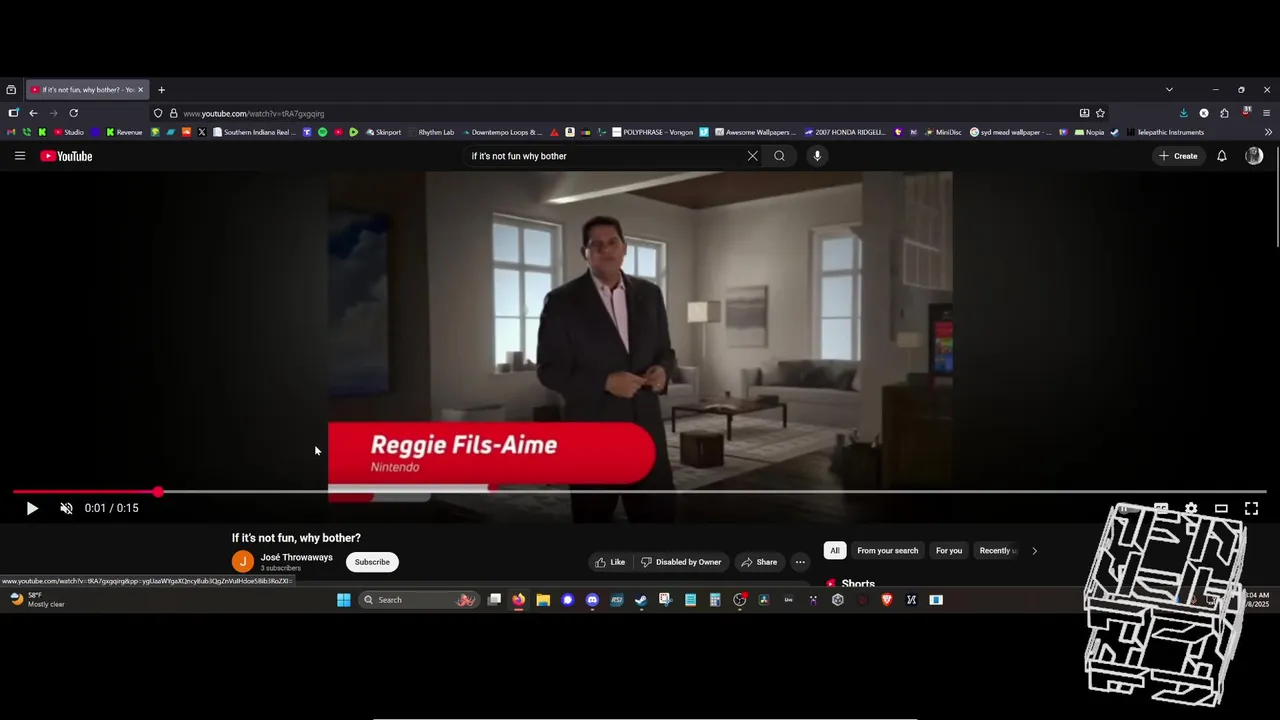
Task: Open the Windows Start menu
Action: coord(344,600)
